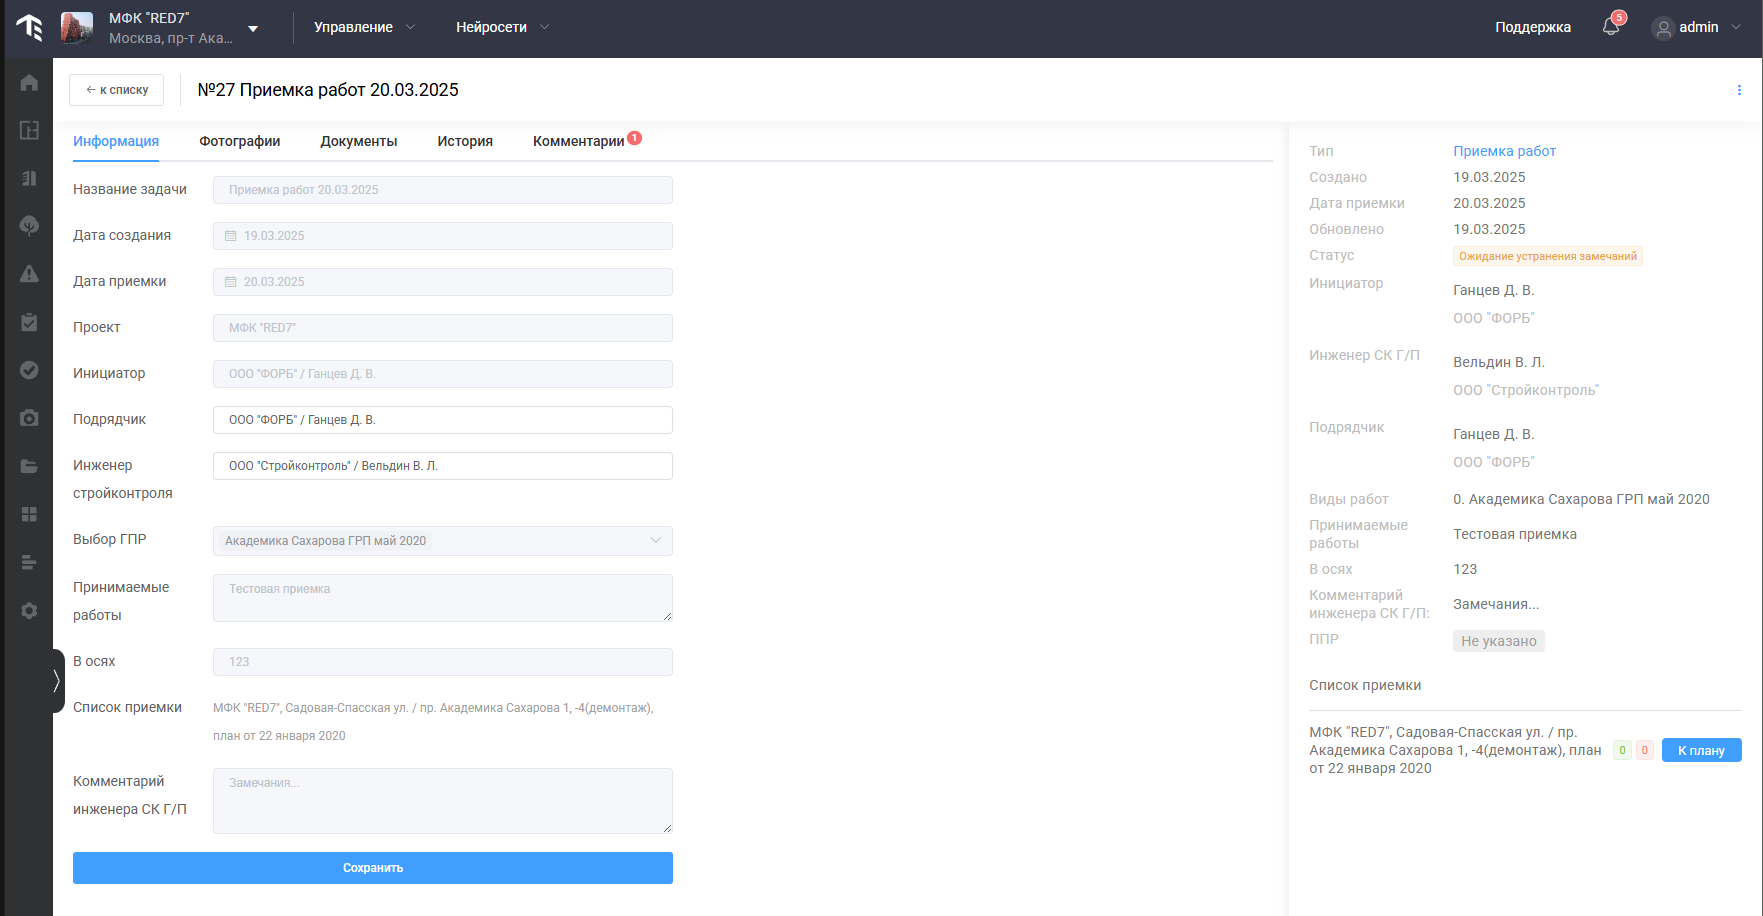The width and height of the screenshot is (1763, 916).
Task: Click the Сохранить button
Action: tap(372, 868)
